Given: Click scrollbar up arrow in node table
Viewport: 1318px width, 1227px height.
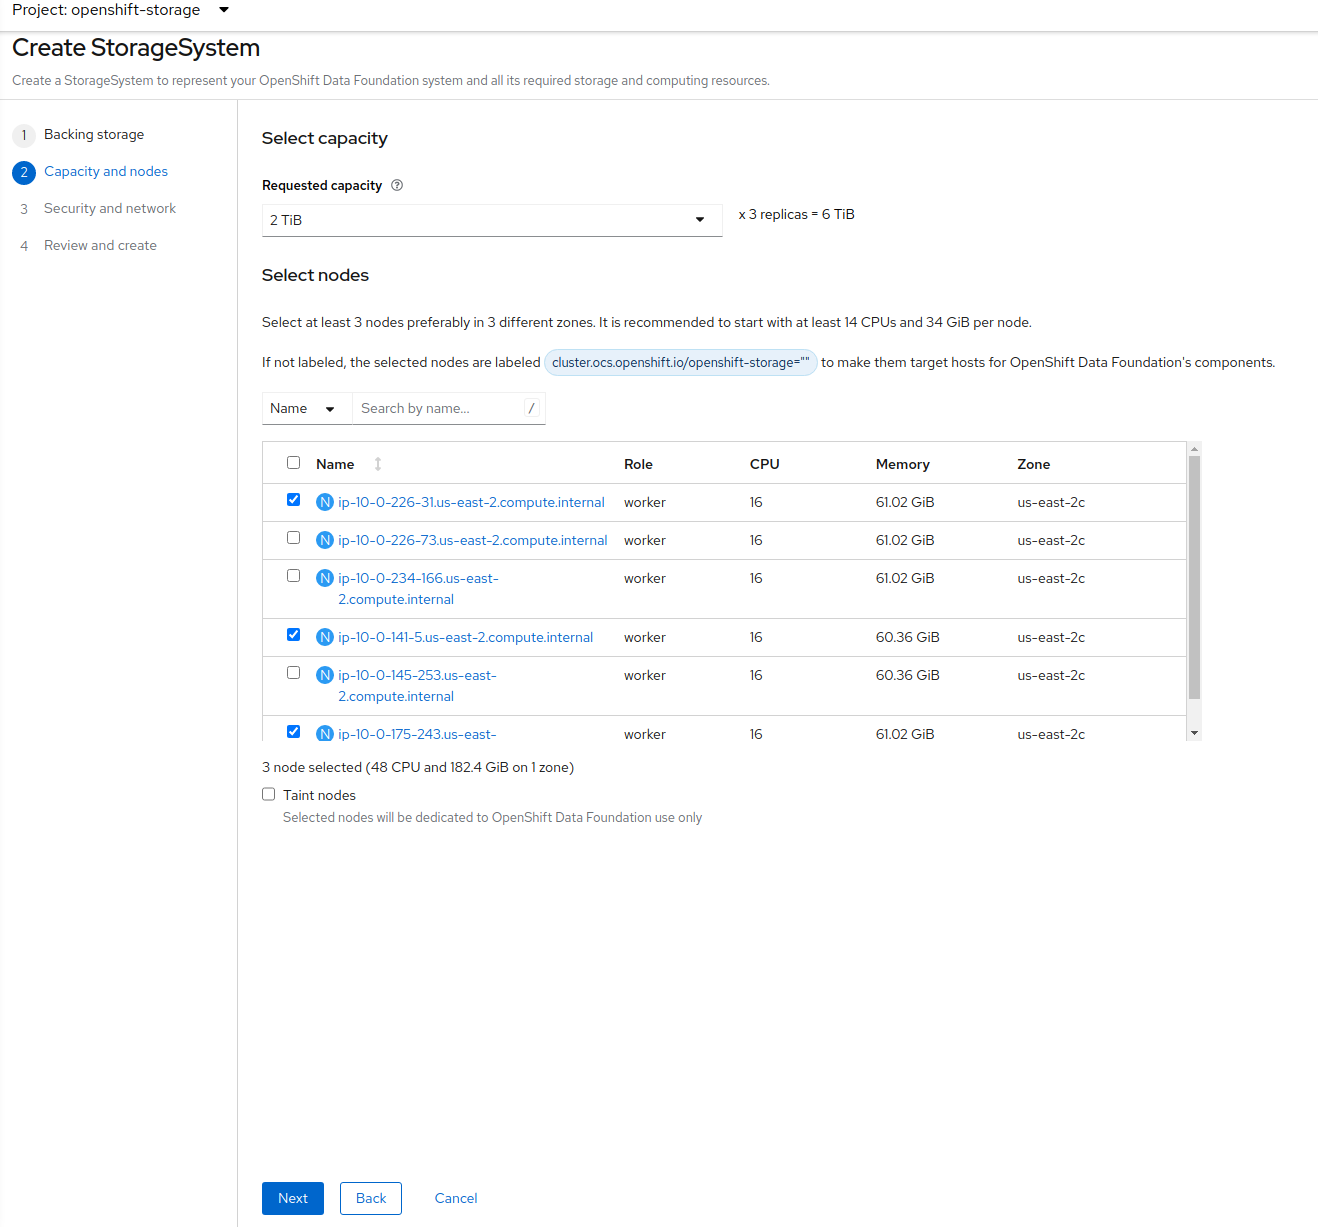Looking at the screenshot, I should (1194, 449).
